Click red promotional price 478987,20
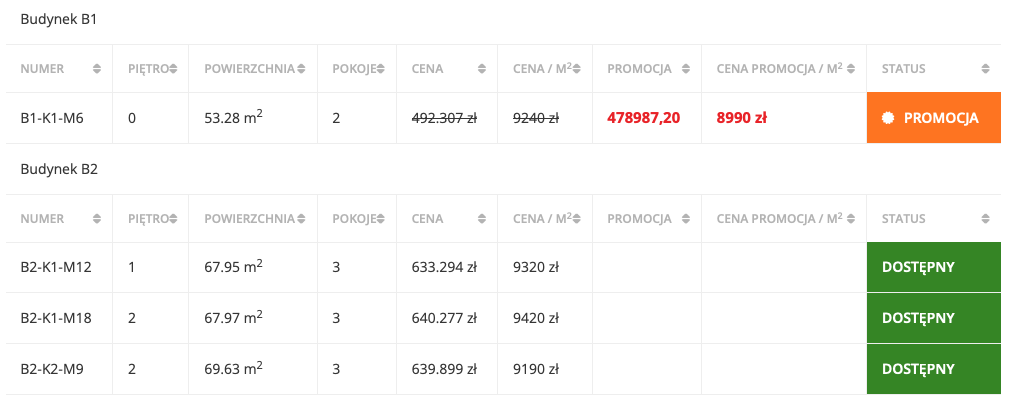 pos(643,118)
